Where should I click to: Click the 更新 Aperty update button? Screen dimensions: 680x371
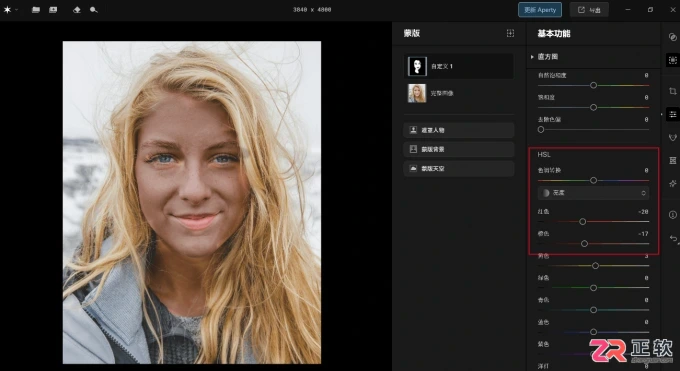[x=540, y=10]
